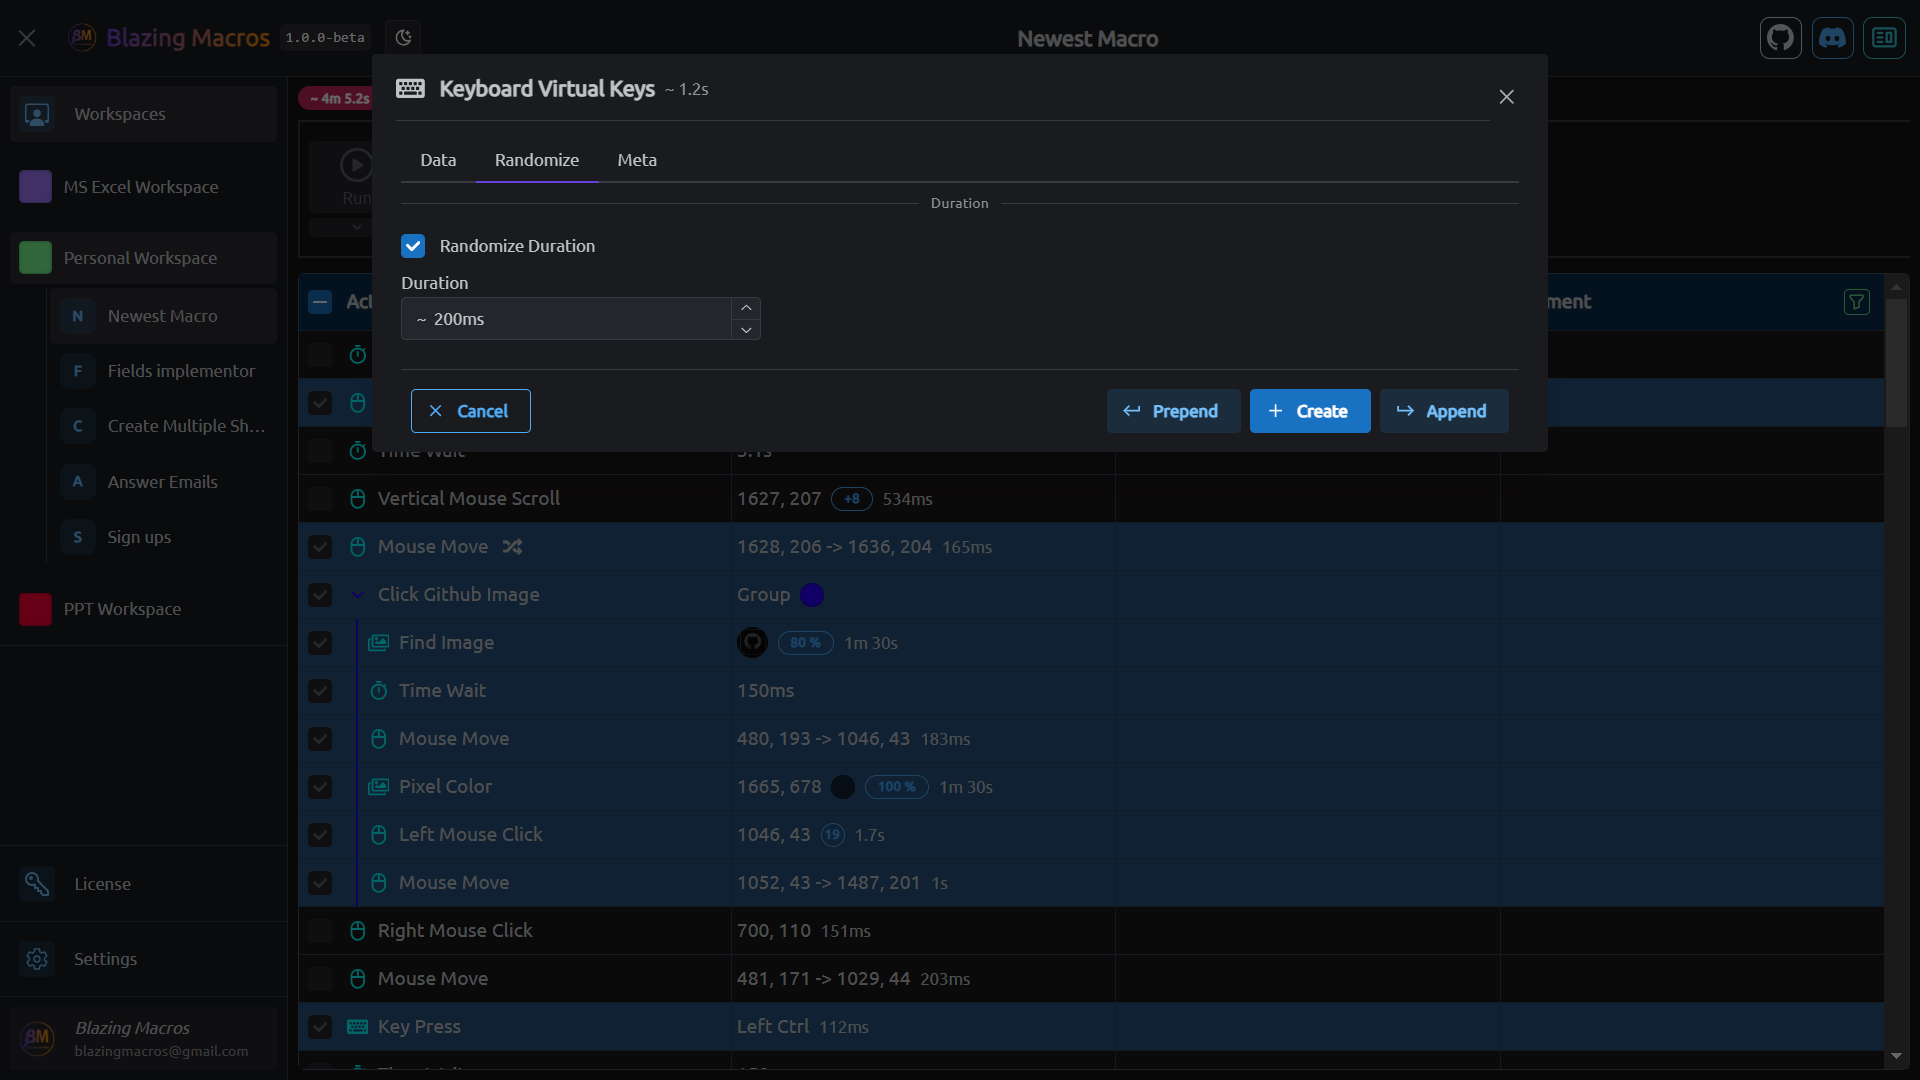The width and height of the screenshot is (1920, 1080).
Task: Click the Pixel Color row icon
Action: click(378, 787)
